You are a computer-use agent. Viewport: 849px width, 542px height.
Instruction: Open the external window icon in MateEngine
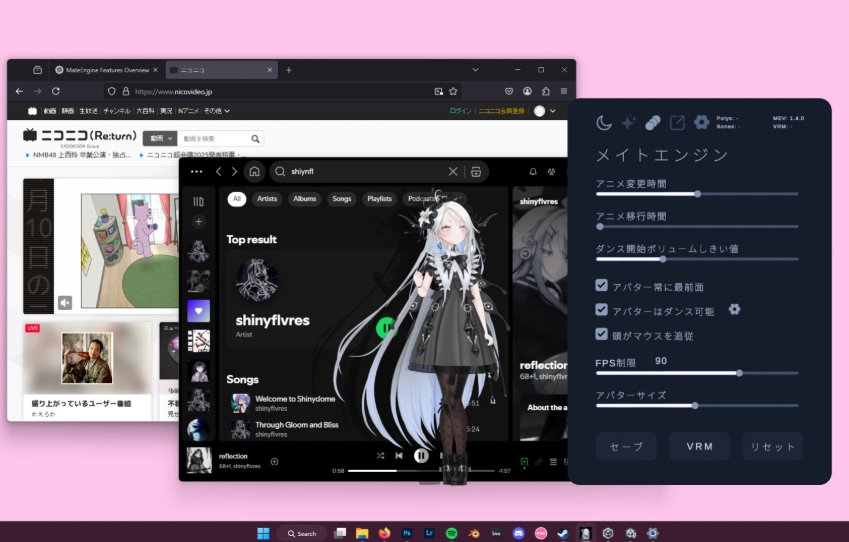[x=677, y=123]
